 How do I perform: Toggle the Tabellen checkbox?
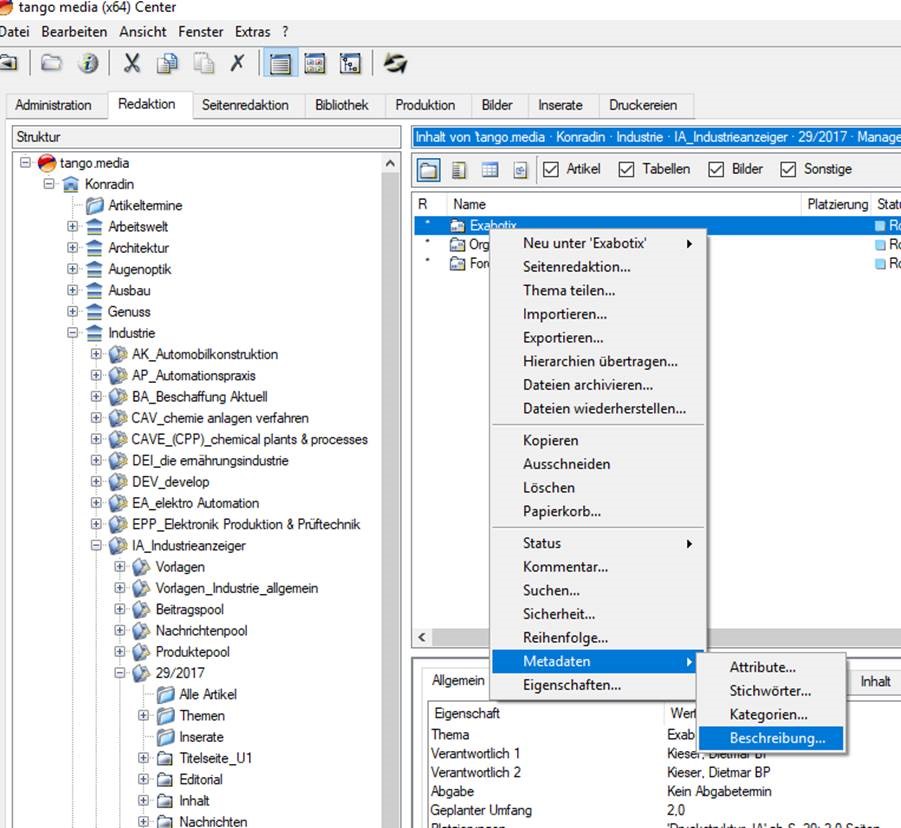point(627,170)
